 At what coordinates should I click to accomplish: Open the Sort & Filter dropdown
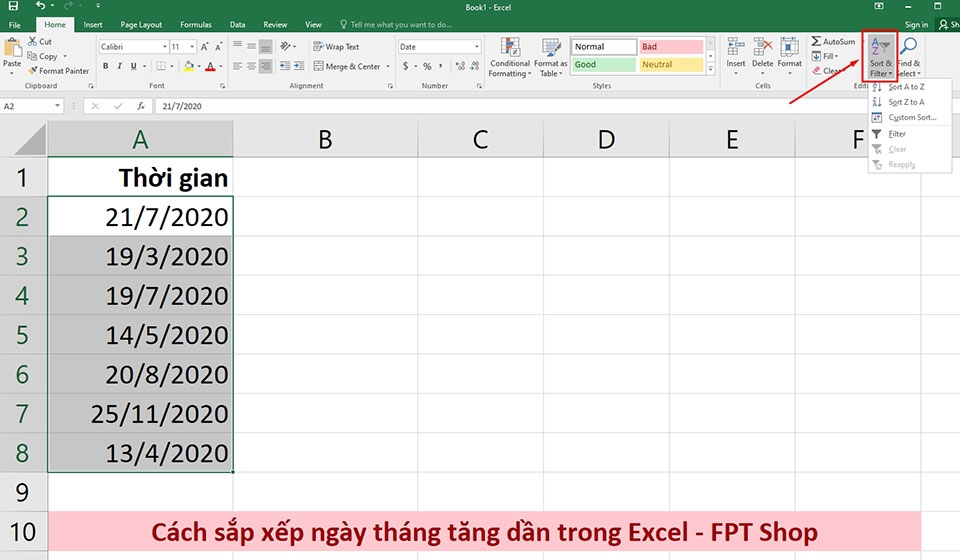point(880,58)
